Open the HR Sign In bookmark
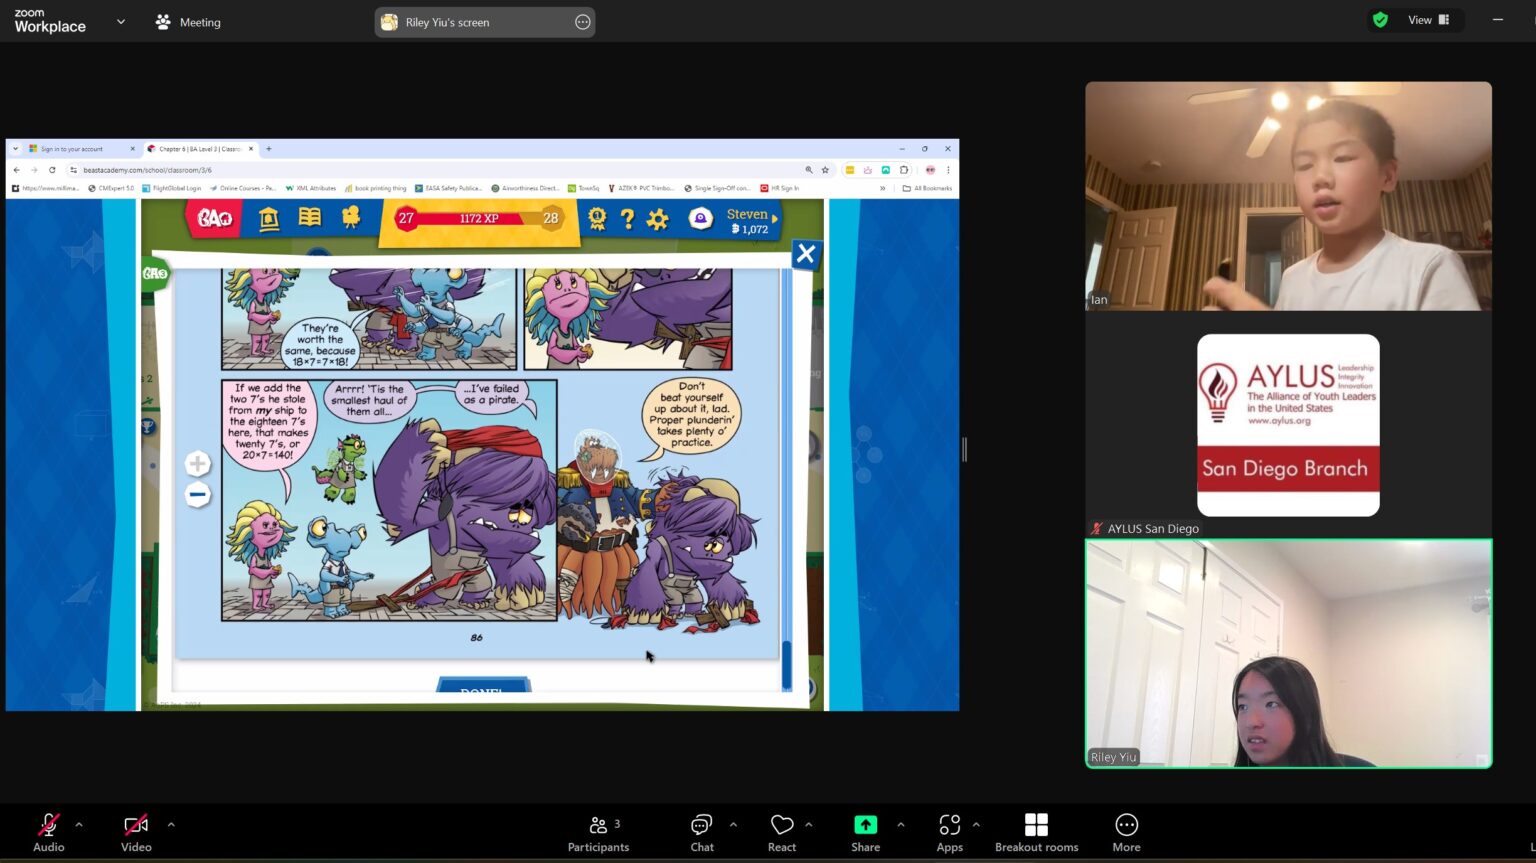This screenshot has width=1536, height=863. (780, 188)
